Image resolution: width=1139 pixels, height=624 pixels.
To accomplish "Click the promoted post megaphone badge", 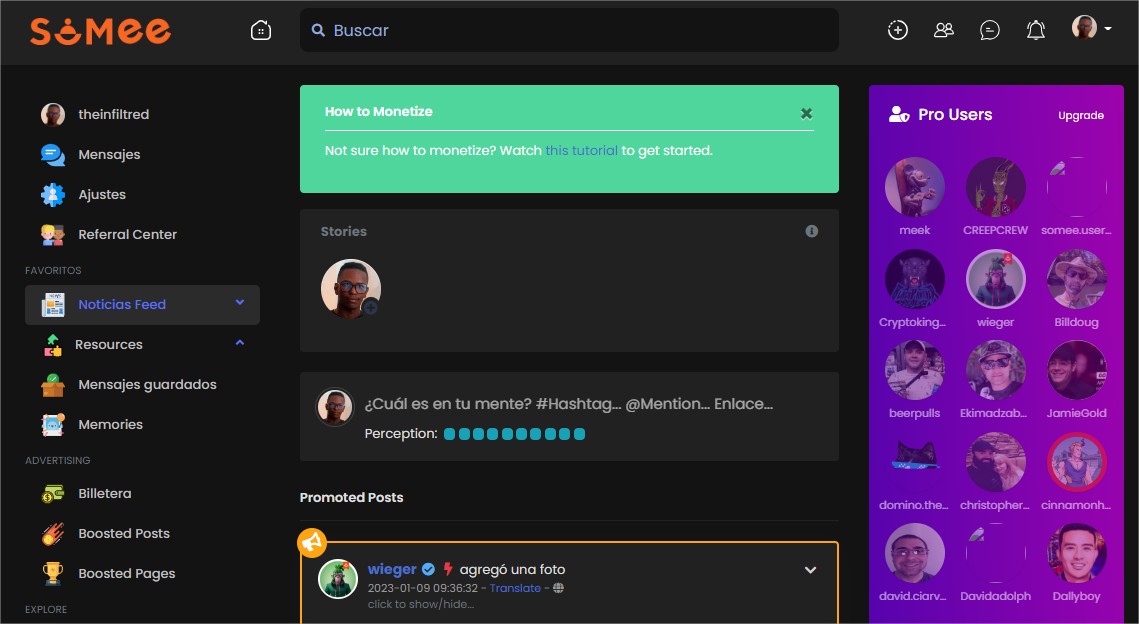I will [312, 543].
